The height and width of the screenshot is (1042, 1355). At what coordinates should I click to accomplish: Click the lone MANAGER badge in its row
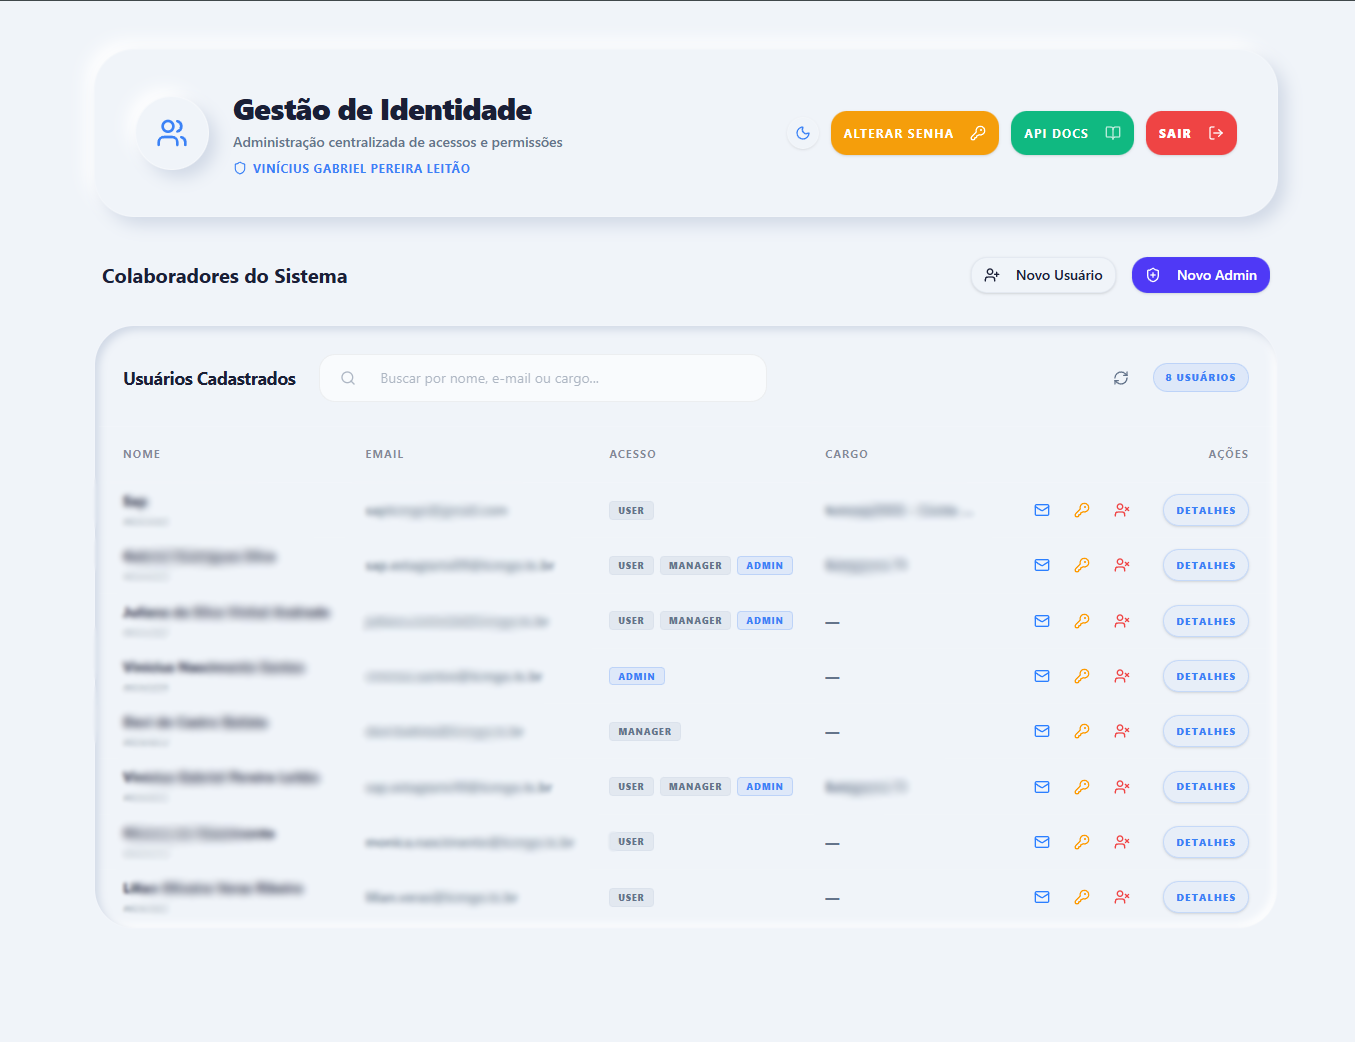645,732
